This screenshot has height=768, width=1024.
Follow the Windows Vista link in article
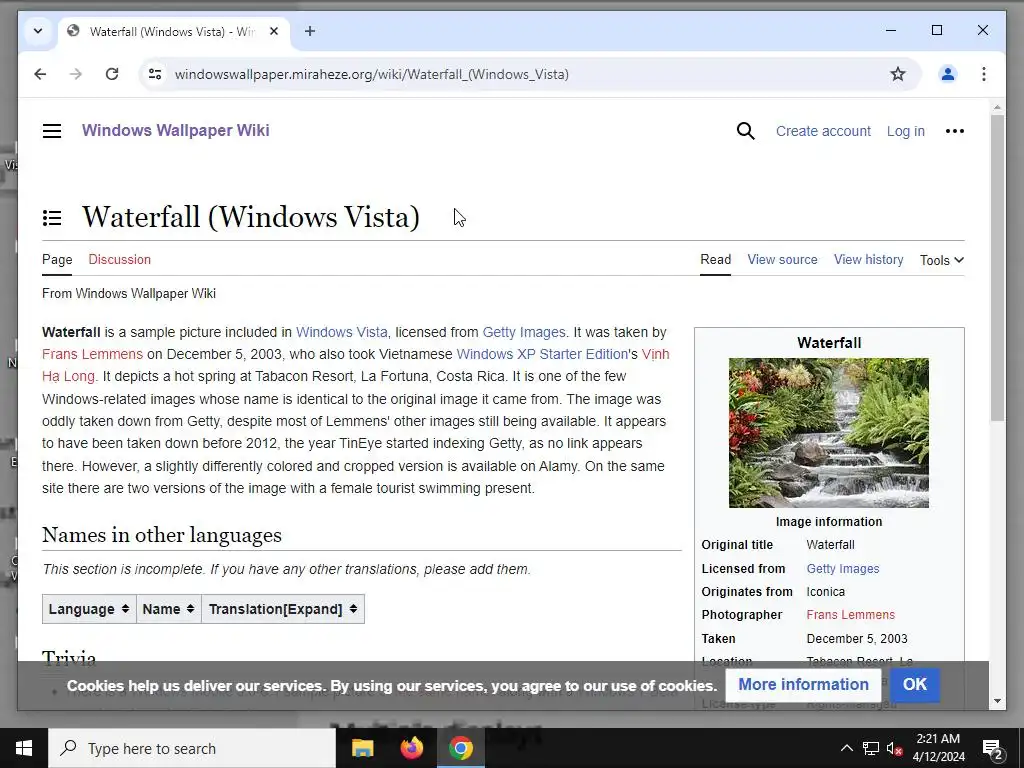point(342,332)
